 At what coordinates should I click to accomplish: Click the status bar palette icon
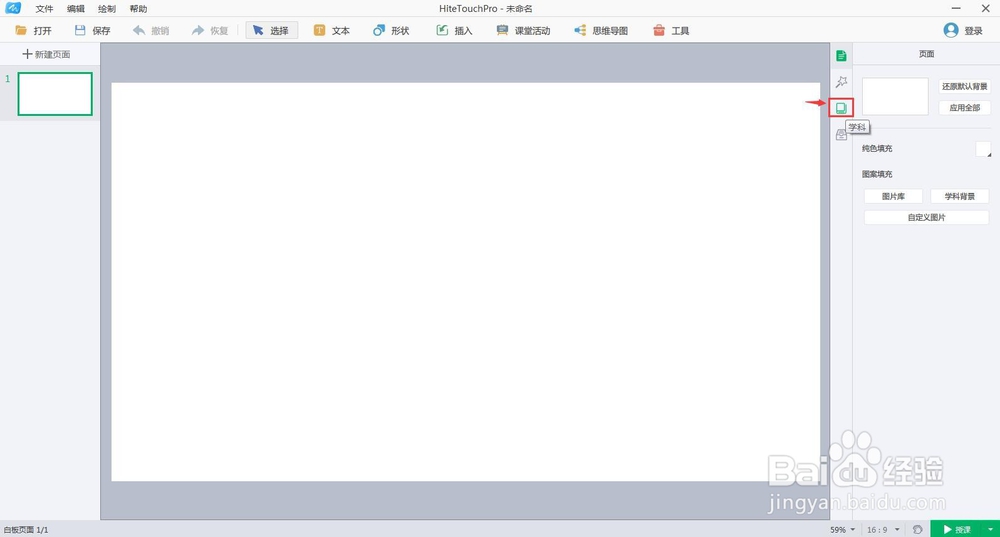coord(917,529)
